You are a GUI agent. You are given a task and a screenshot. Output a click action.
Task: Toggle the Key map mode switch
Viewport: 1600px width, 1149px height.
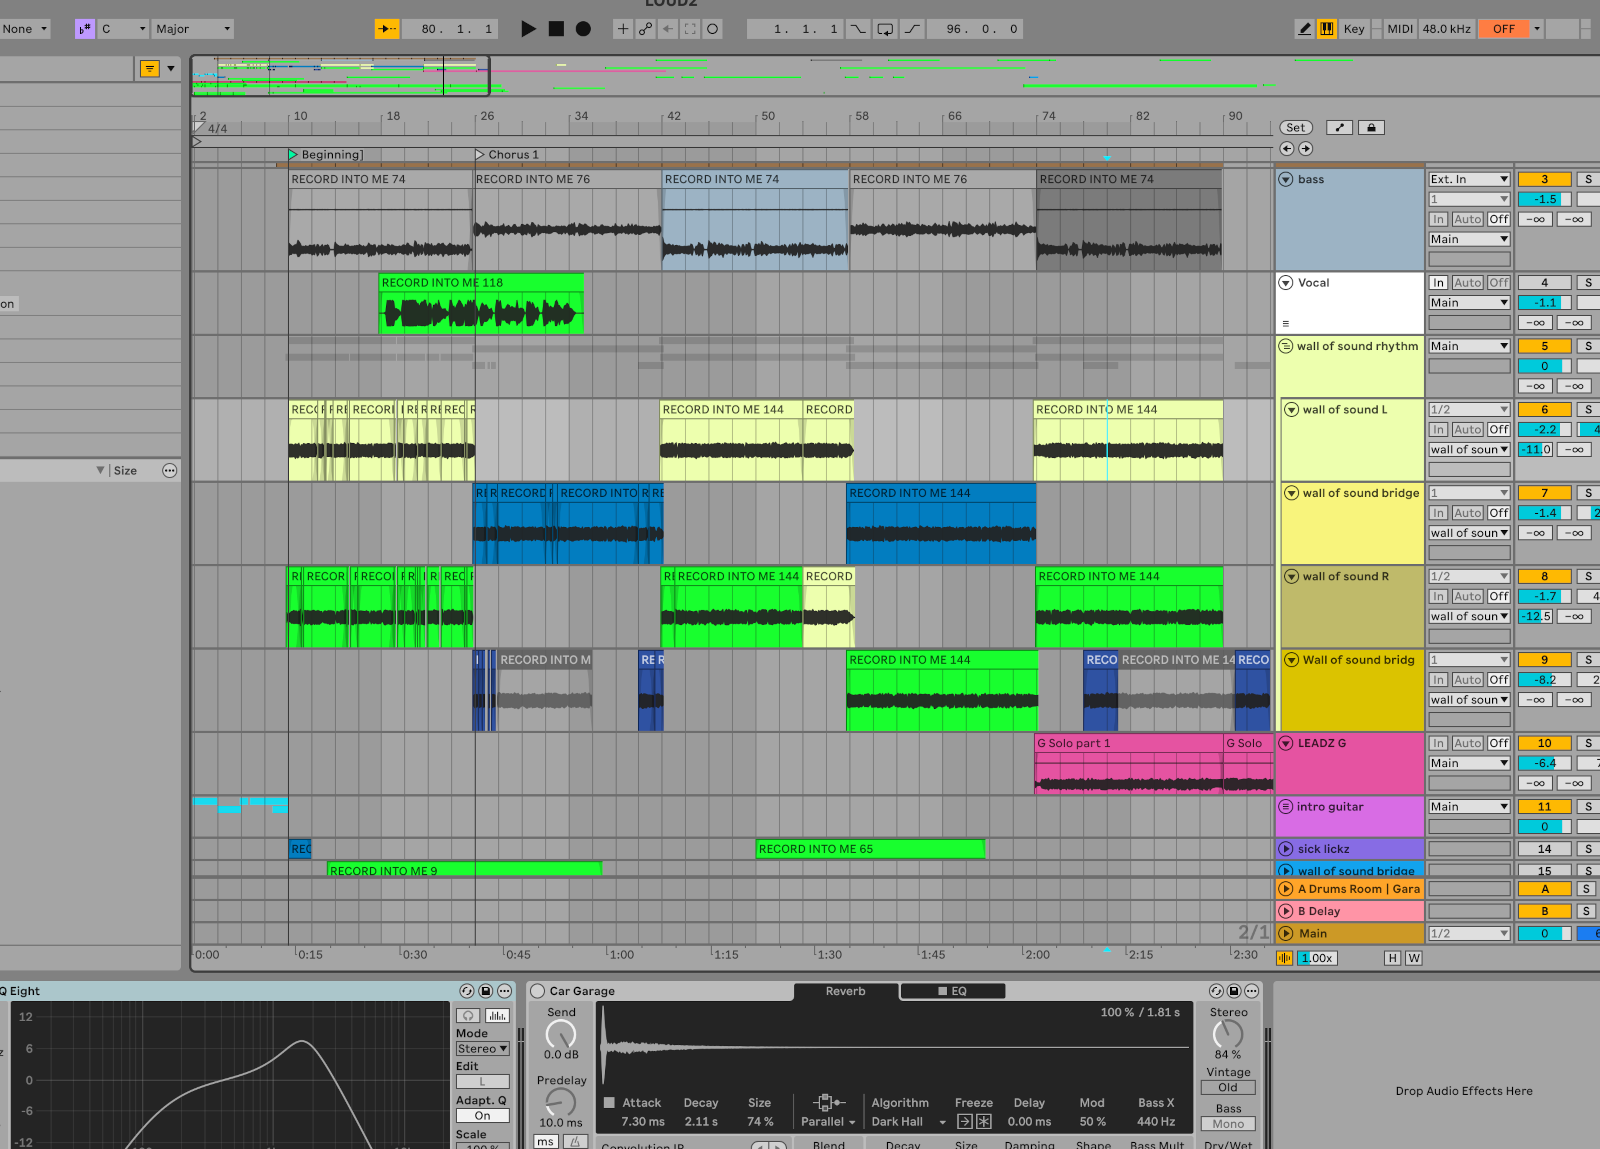pos(1354,29)
